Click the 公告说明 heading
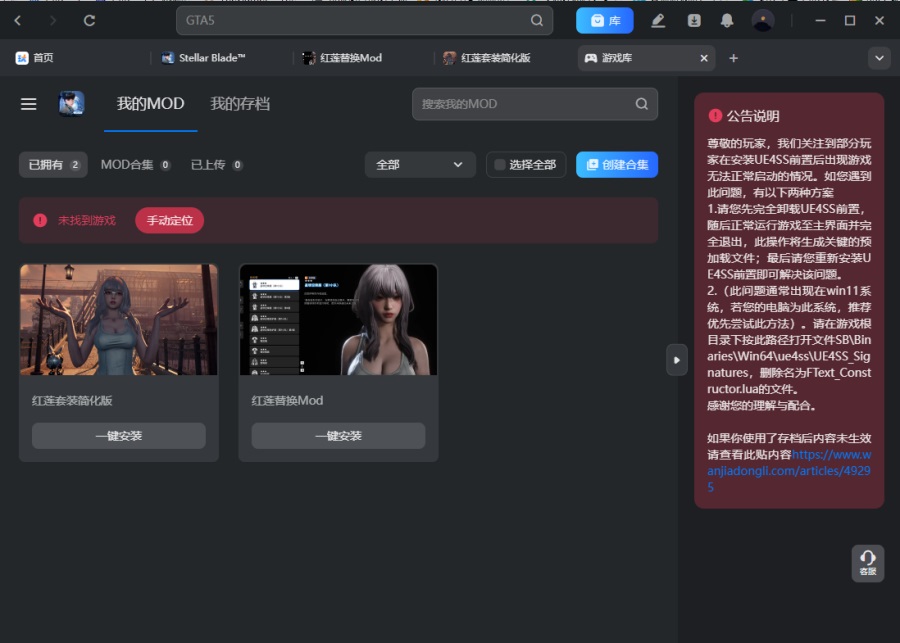 click(x=753, y=116)
